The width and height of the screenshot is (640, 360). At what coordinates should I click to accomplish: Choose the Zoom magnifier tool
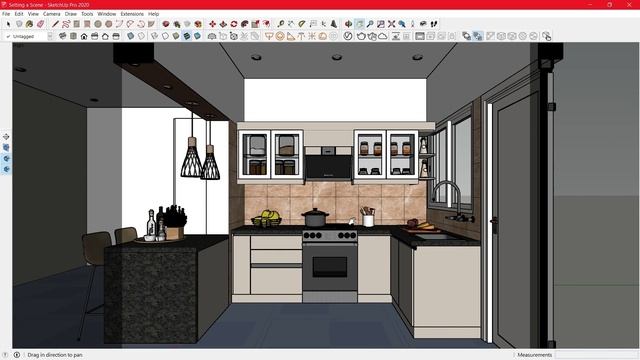click(370, 24)
